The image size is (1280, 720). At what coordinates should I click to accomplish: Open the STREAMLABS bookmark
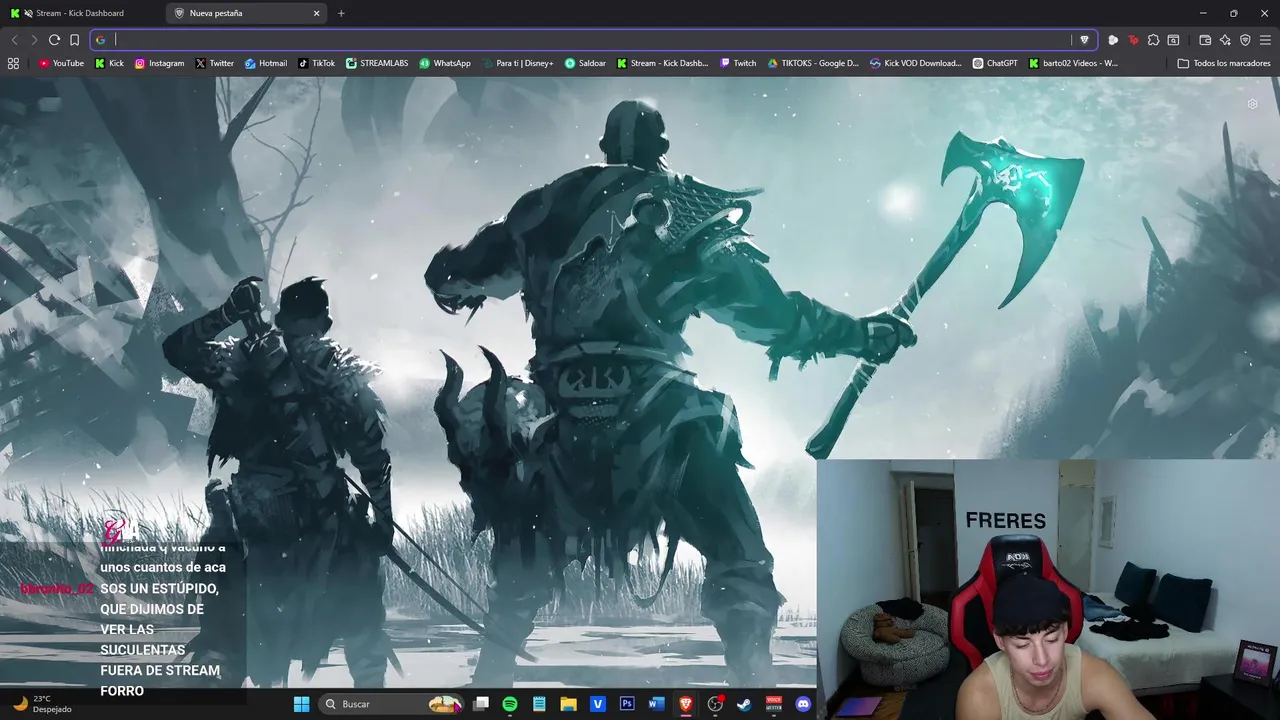(377, 63)
